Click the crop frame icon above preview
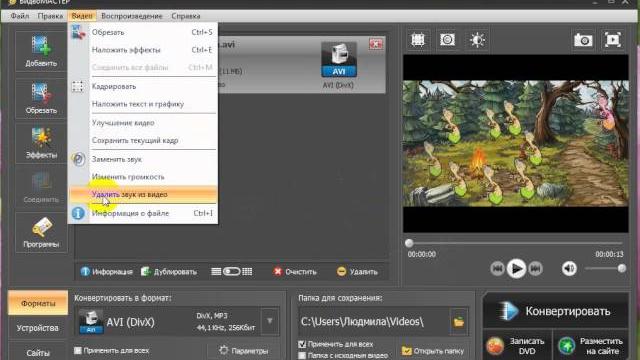Viewport: 640px width, 360px height. (418, 40)
